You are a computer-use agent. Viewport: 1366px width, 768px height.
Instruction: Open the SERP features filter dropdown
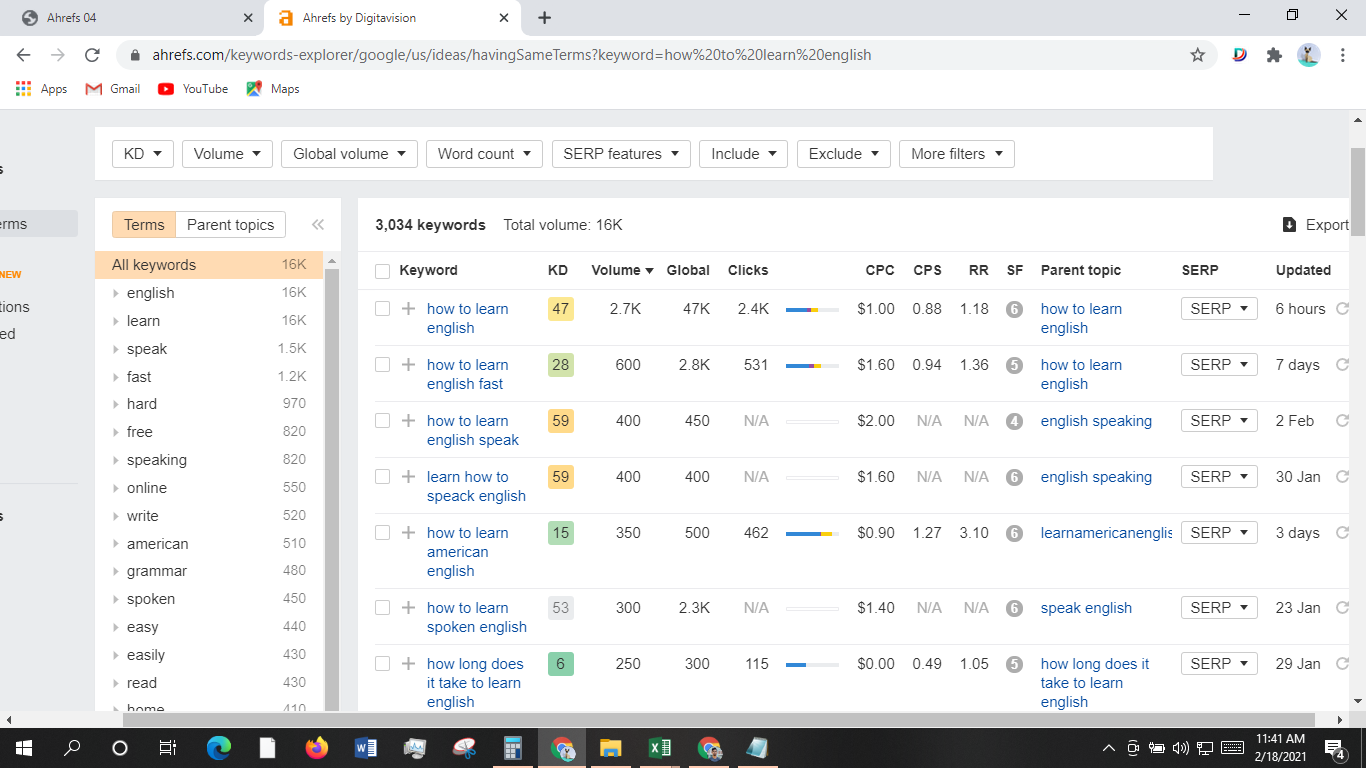[x=621, y=154]
